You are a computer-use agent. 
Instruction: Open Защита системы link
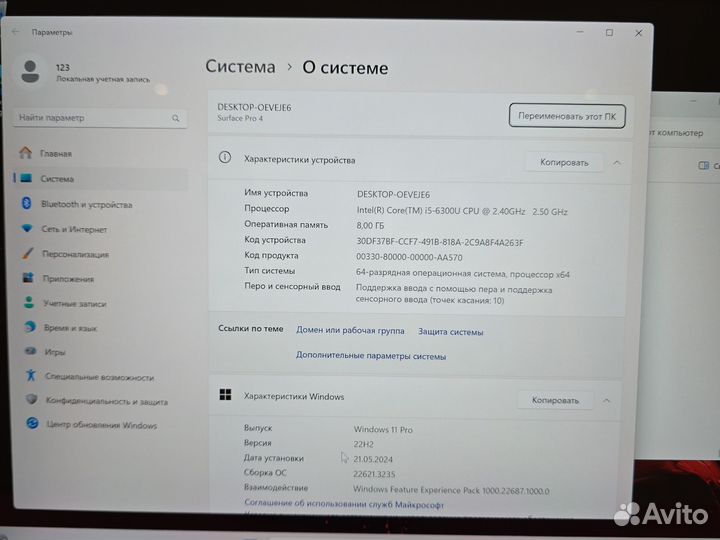tap(450, 332)
